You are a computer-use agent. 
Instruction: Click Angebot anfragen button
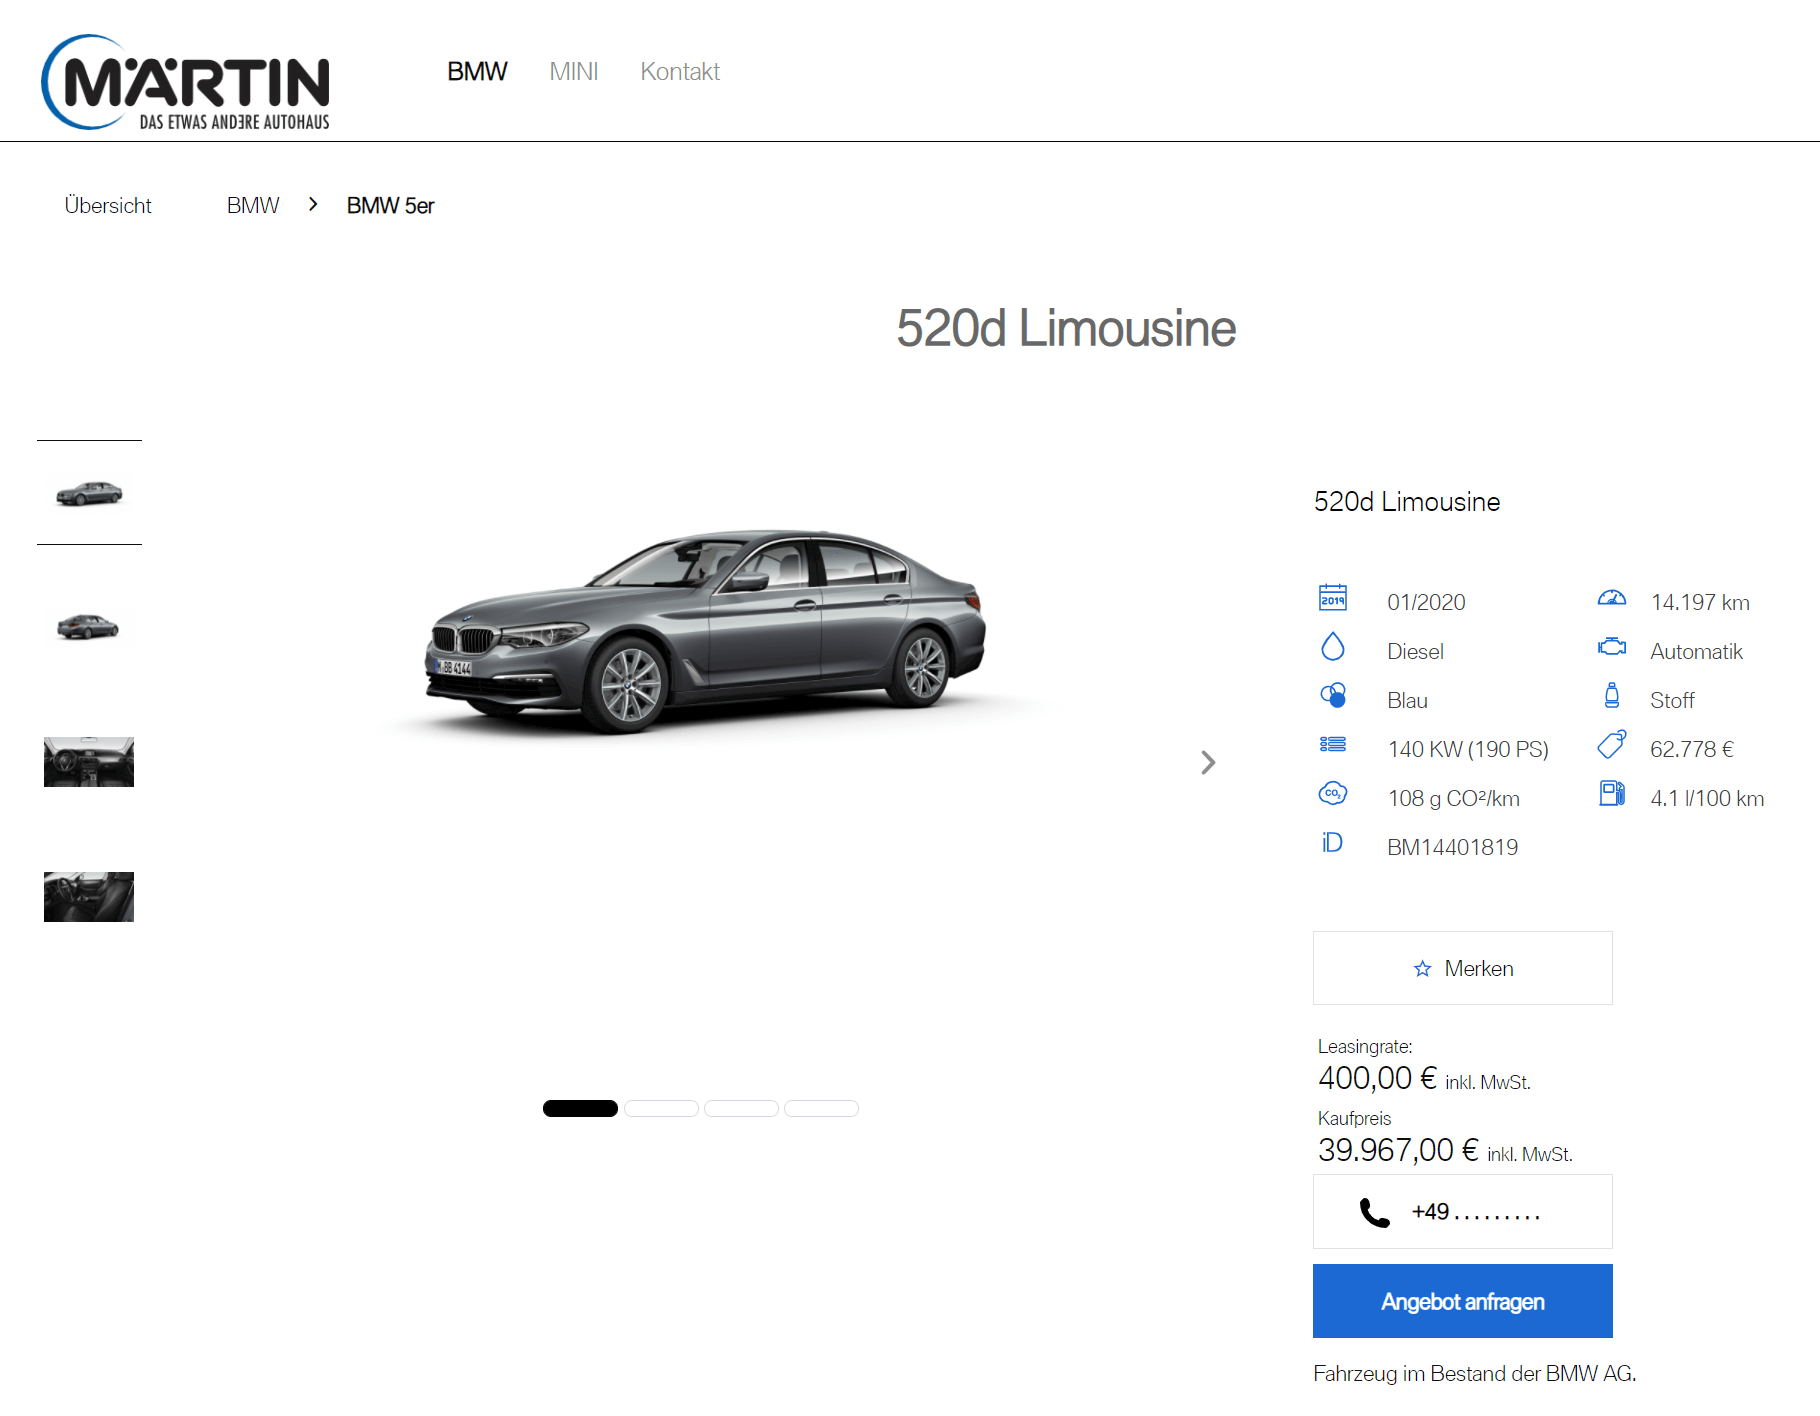pos(1463,1301)
